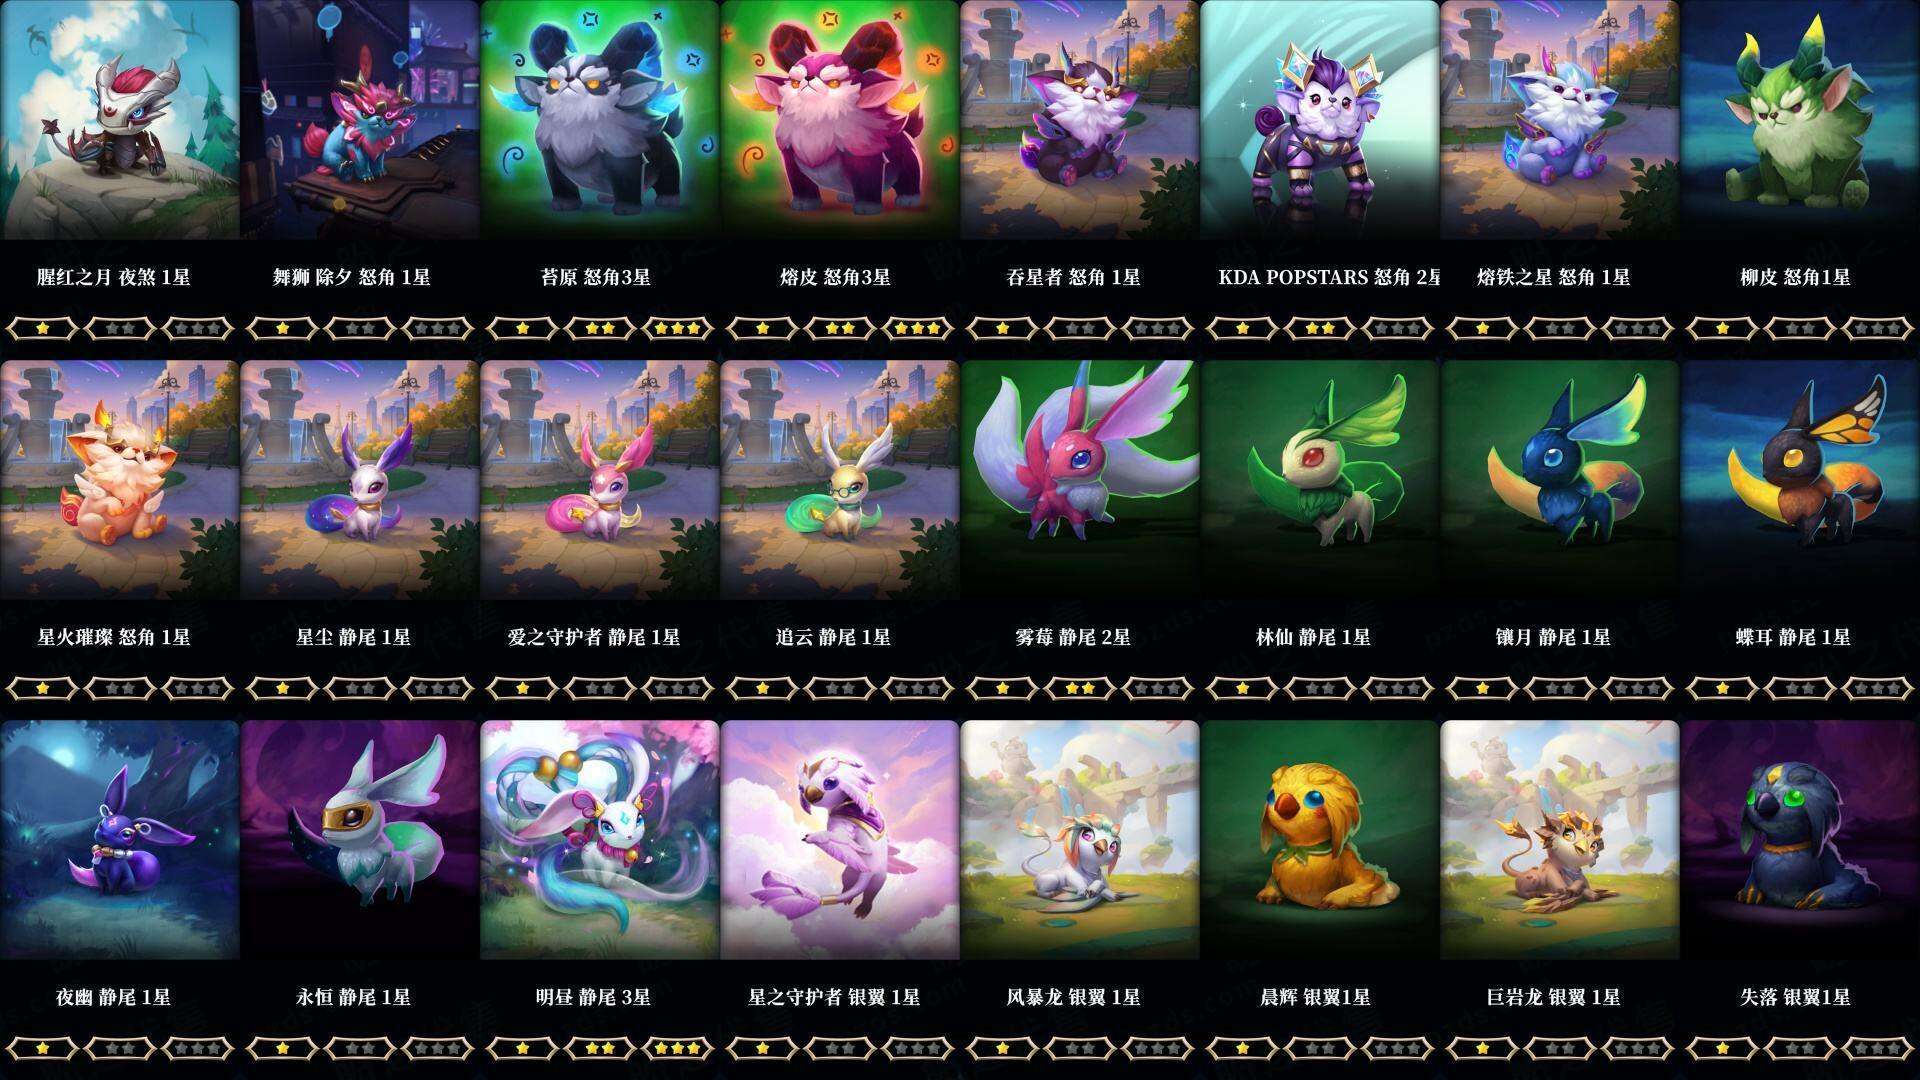Open the 舞狮 除夕 怒角 portrait
This screenshot has width=1920, height=1080.
[x=360, y=120]
